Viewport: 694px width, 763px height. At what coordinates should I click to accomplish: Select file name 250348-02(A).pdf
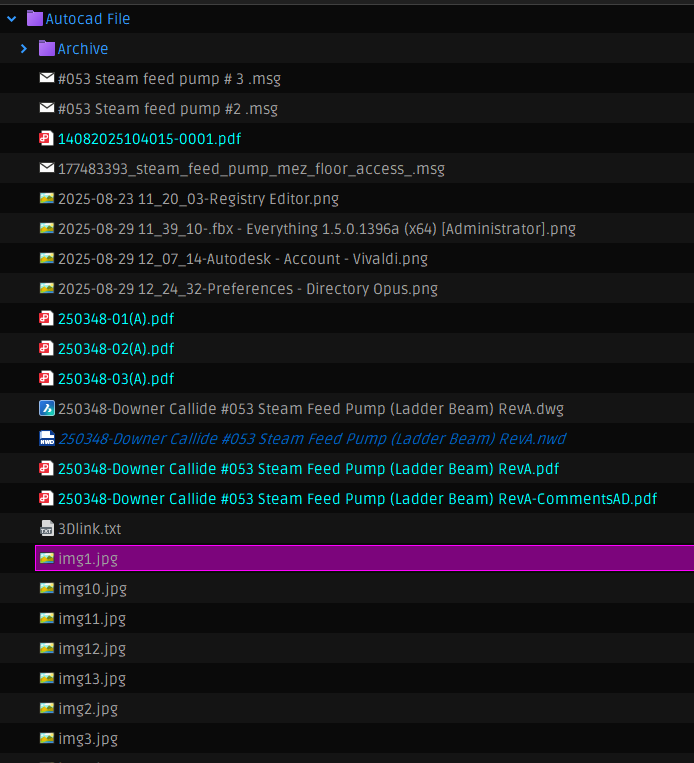[116, 349]
